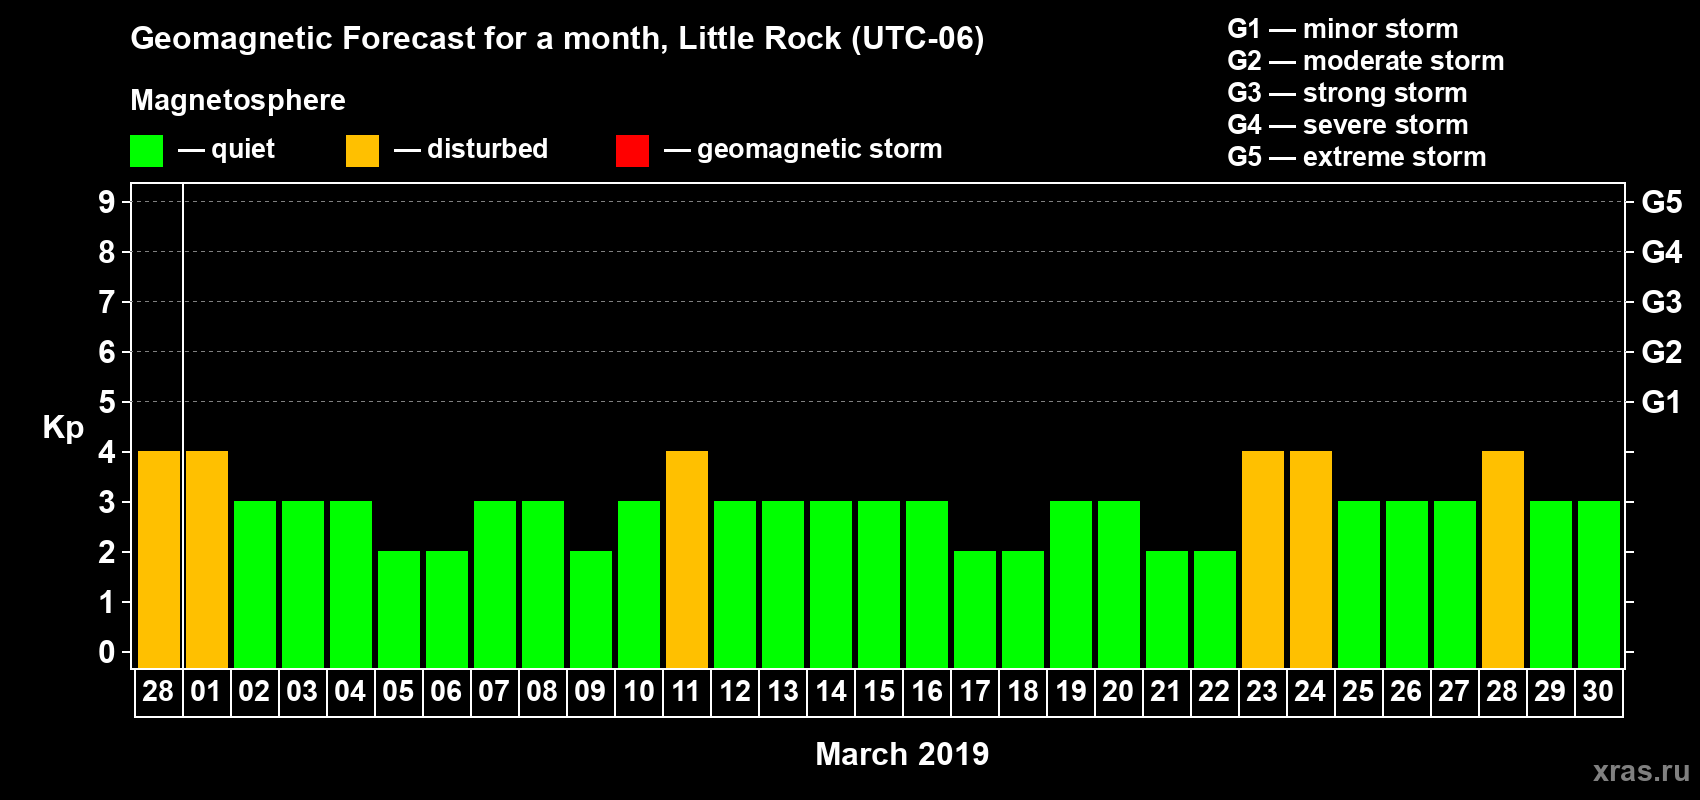Click the 'disturbed' legend label

[487, 149]
